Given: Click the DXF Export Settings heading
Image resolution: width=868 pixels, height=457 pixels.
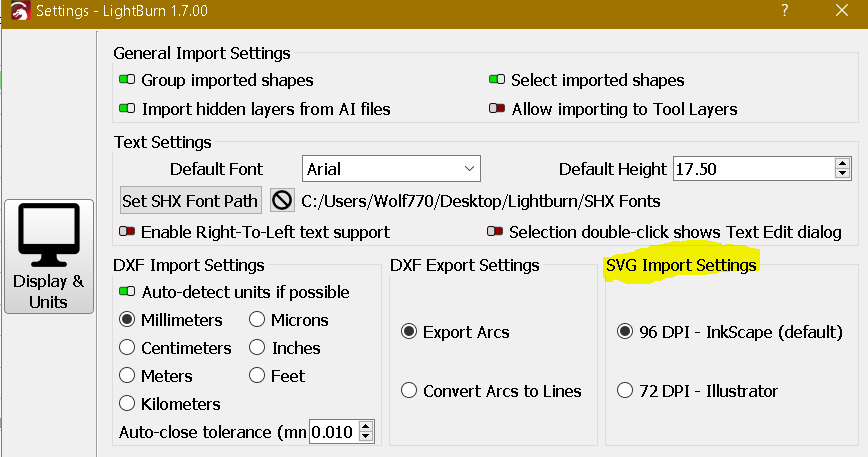Looking at the screenshot, I should [x=464, y=265].
